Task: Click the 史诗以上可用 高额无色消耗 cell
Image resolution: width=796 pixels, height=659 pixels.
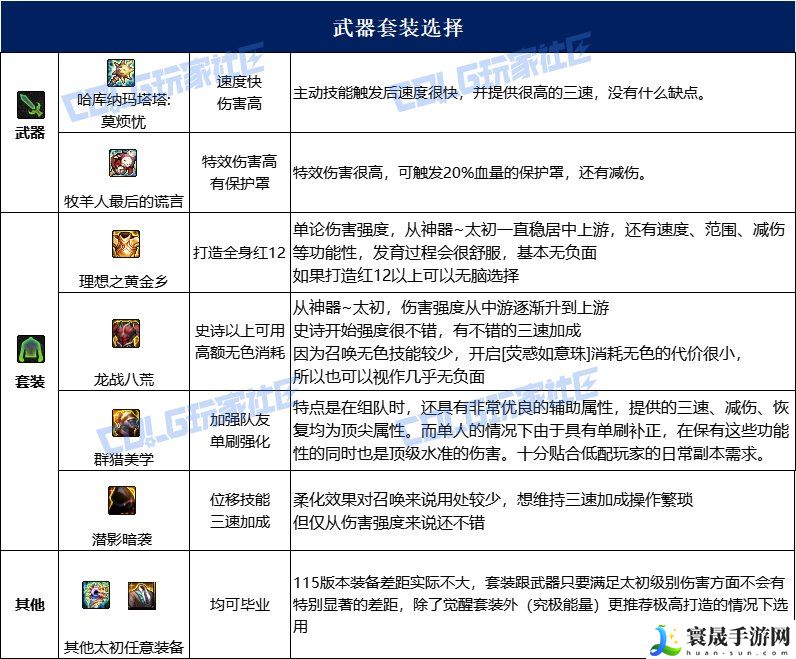Action: coord(240,341)
